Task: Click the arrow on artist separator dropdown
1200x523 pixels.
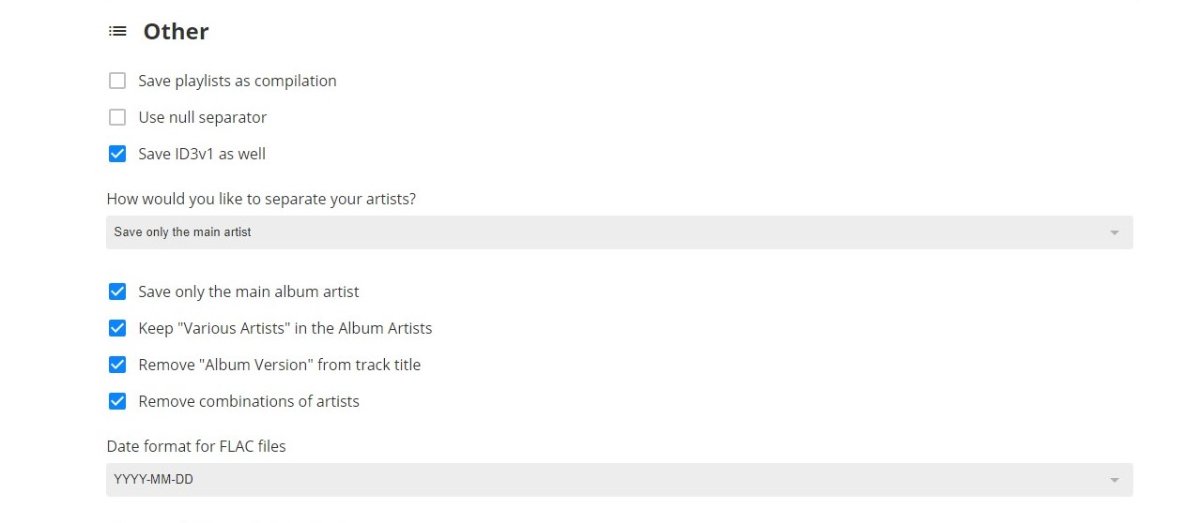Action: [x=1114, y=233]
